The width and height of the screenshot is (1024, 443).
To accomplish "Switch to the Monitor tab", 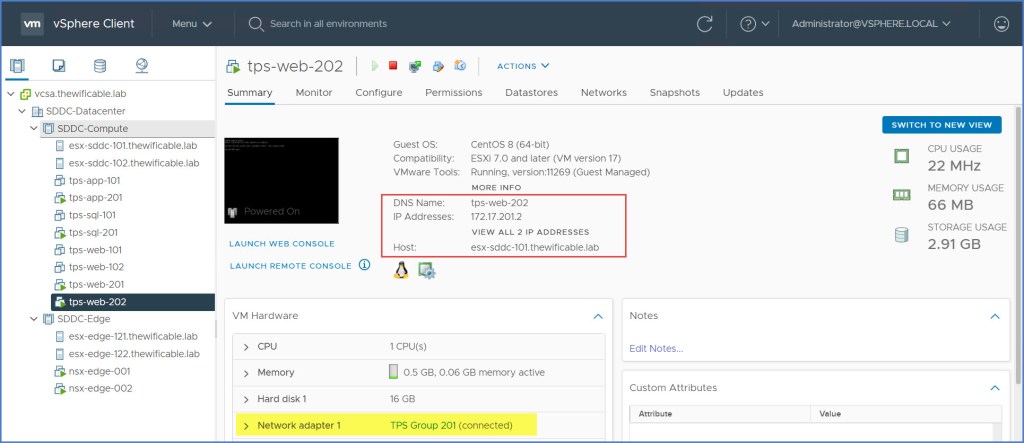I will click(314, 93).
